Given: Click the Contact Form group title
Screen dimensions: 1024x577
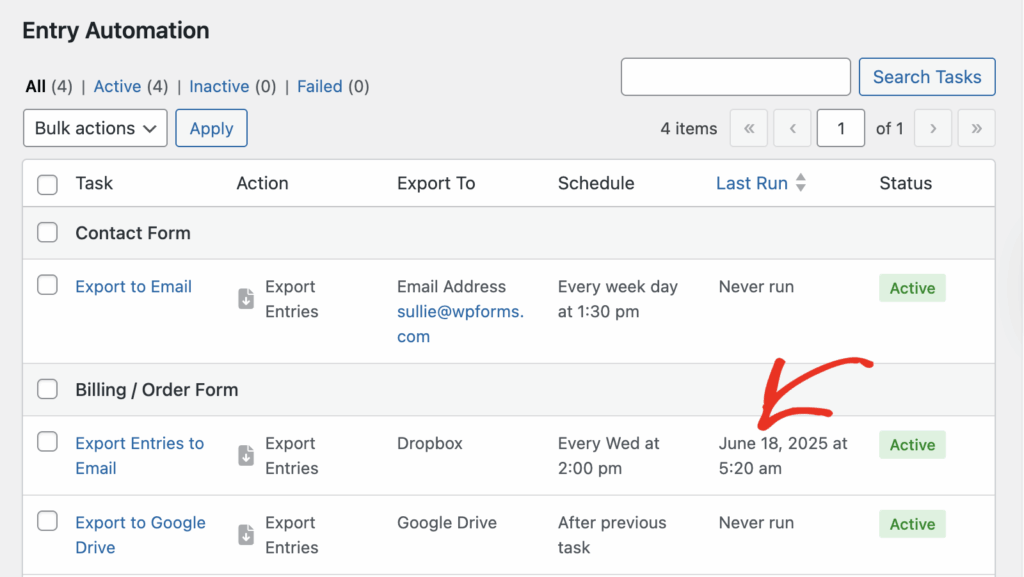Looking at the screenshot, I should 133,233.
